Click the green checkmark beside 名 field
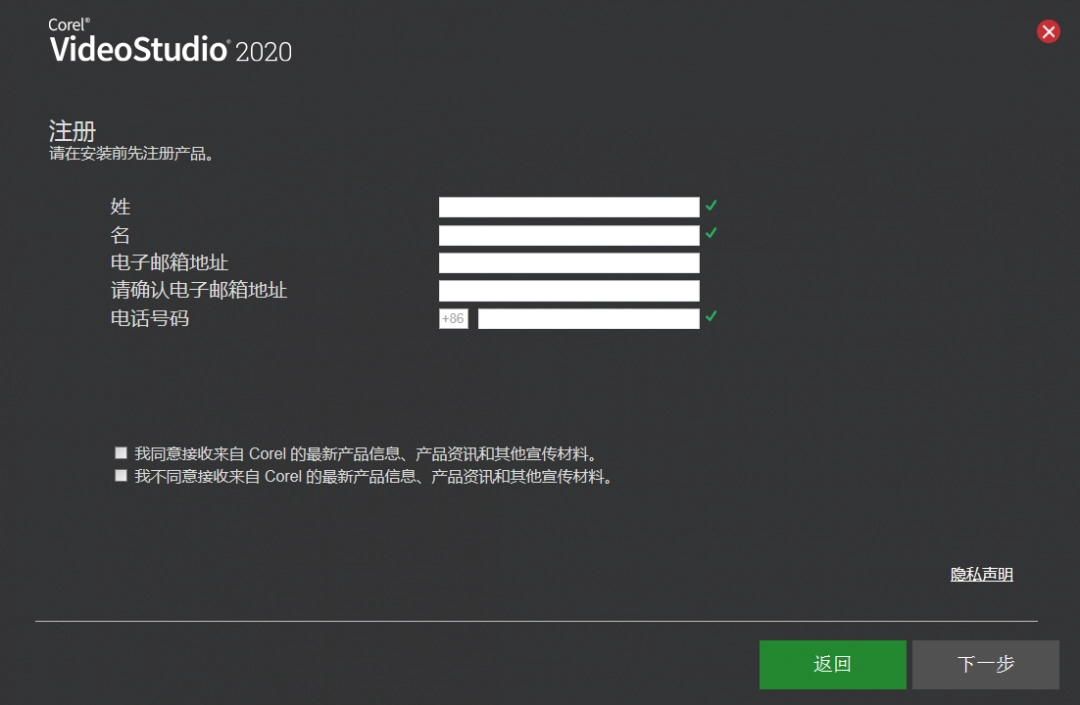Image resolution: width=1080 pixels, height=705 pixels. click(x=711, y=233)
